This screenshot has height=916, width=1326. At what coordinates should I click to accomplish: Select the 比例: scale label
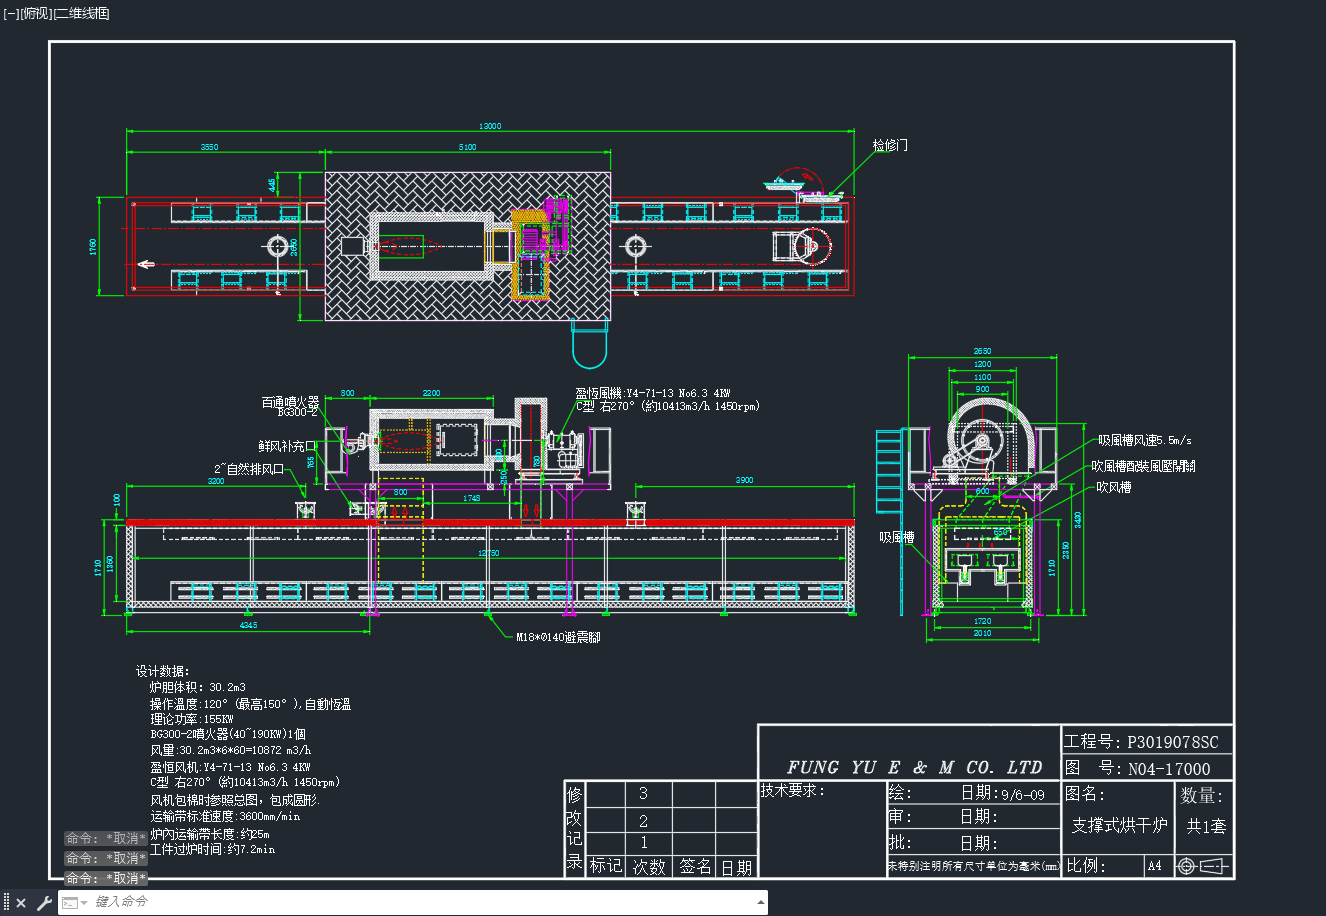[x=1084, y=865]
